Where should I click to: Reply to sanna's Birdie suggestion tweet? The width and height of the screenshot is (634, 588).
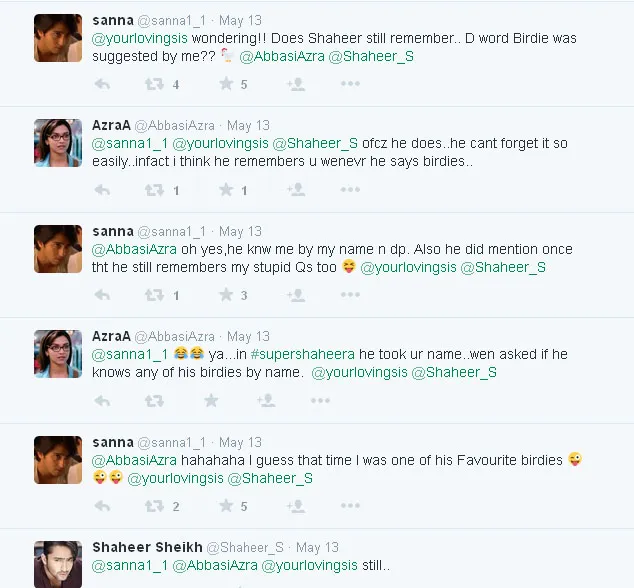[102, 85]
